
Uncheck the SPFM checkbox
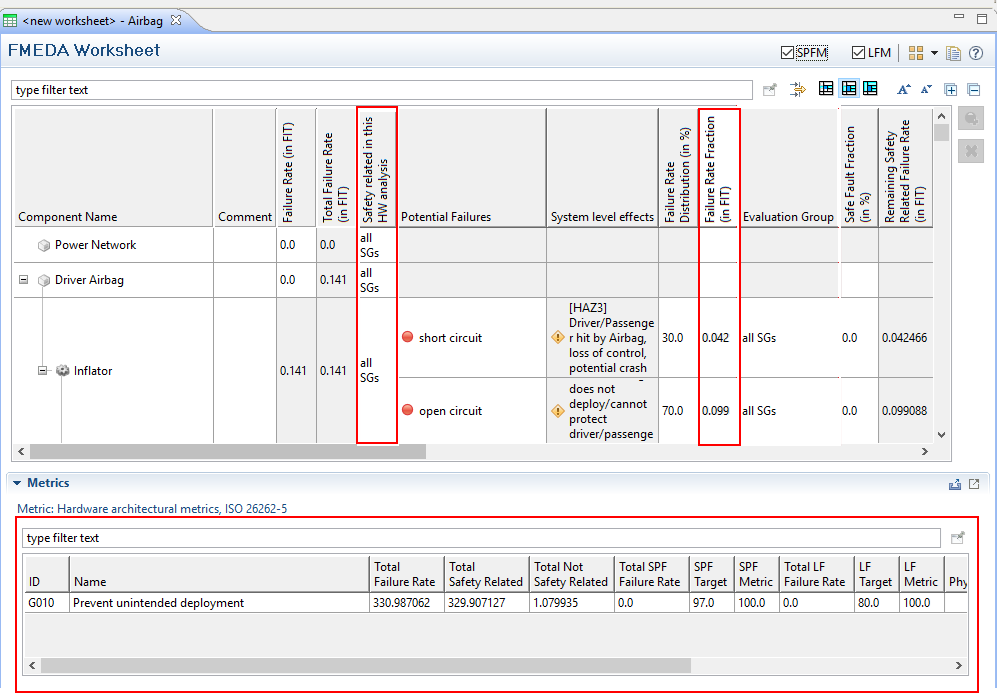(x=788, y=53)
